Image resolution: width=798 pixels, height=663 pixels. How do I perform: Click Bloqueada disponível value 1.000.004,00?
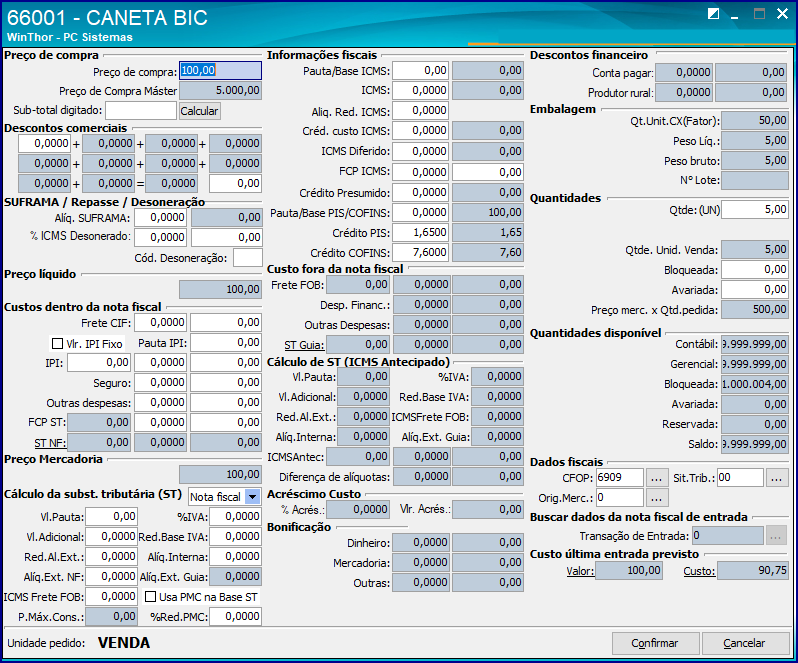click(x=755, y=384)
